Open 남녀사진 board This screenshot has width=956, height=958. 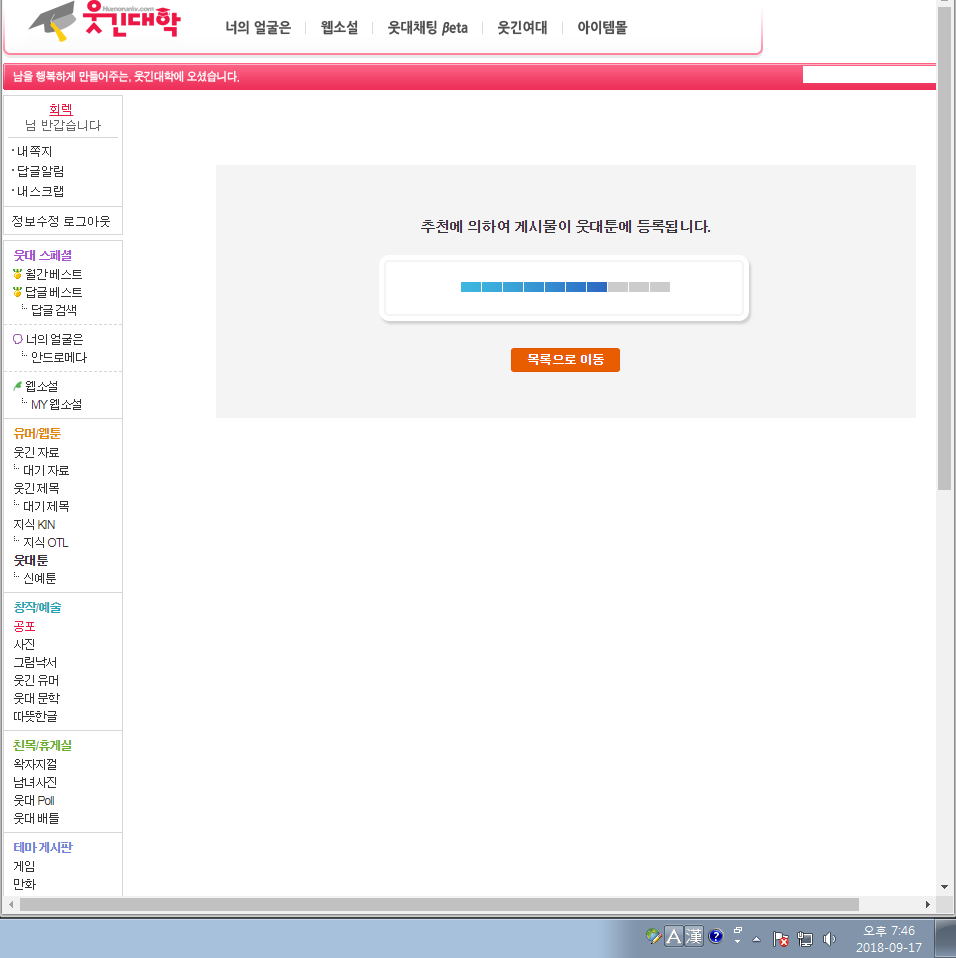coord(35,782)
